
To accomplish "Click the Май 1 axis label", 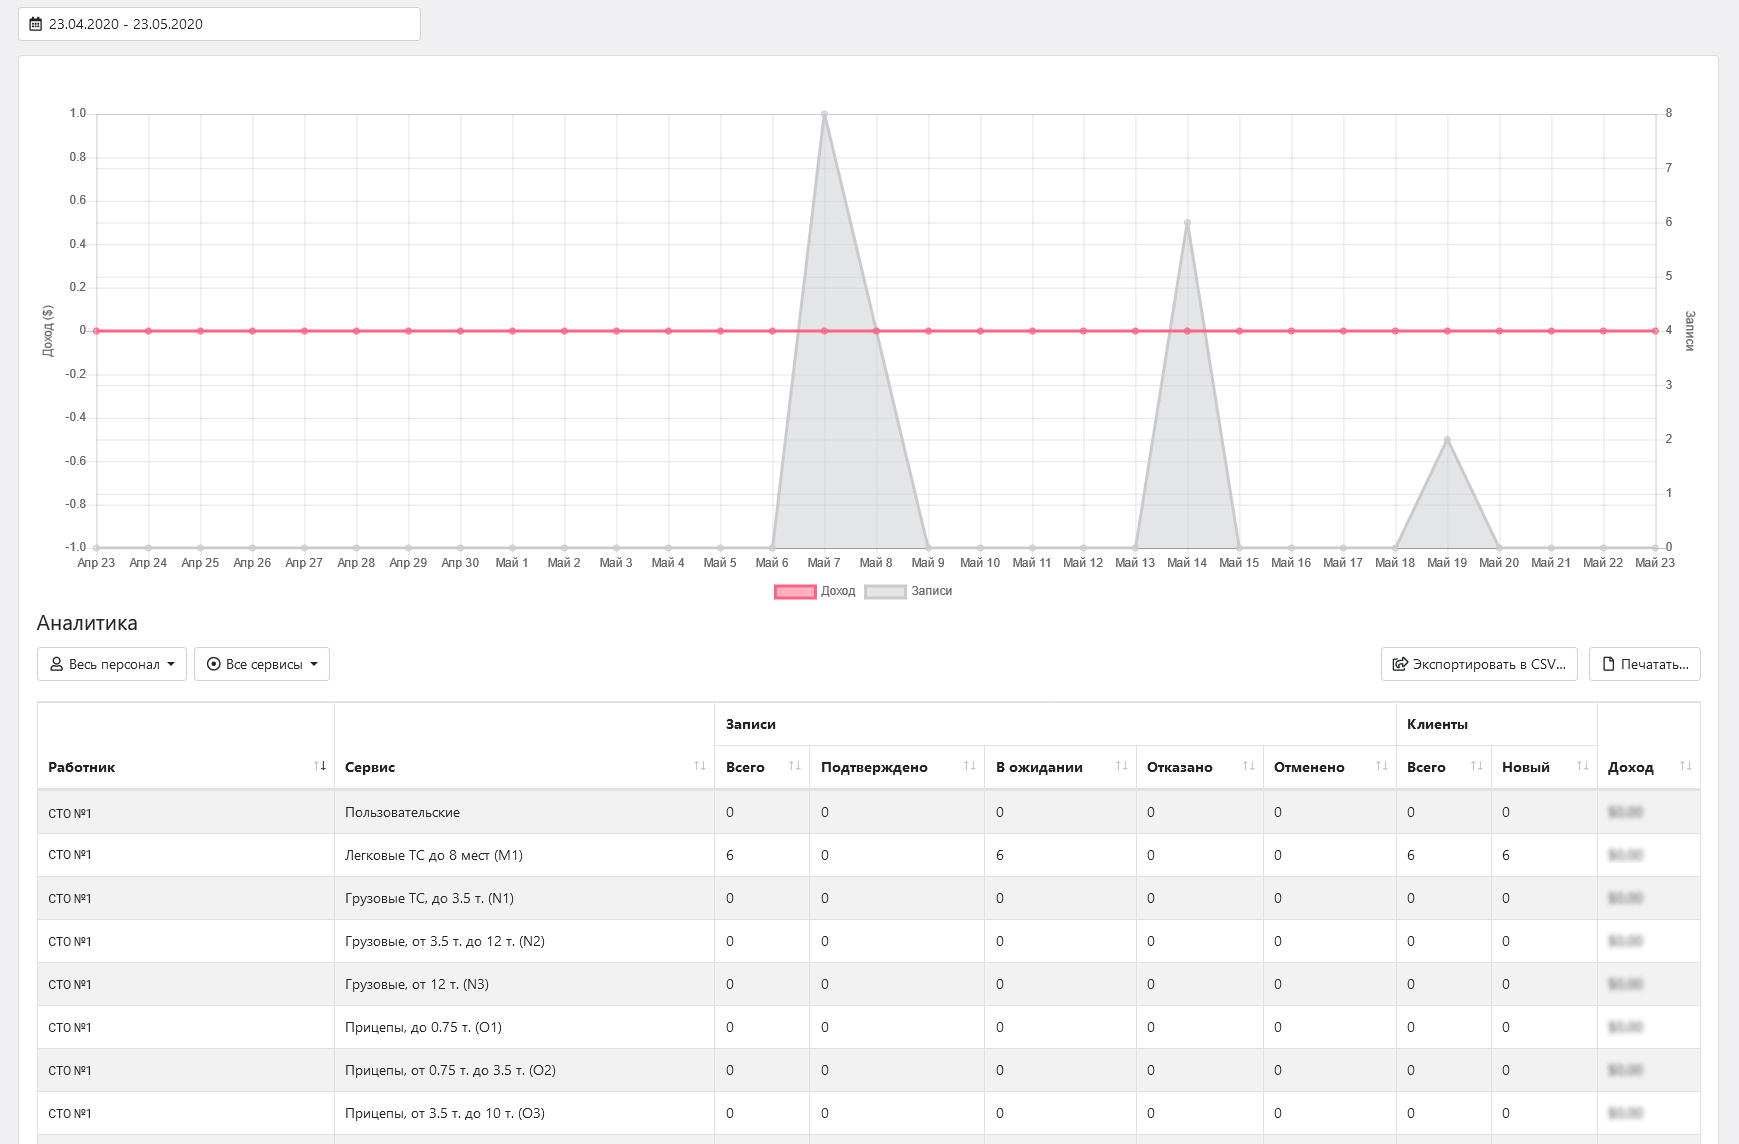I will point(512,563).
